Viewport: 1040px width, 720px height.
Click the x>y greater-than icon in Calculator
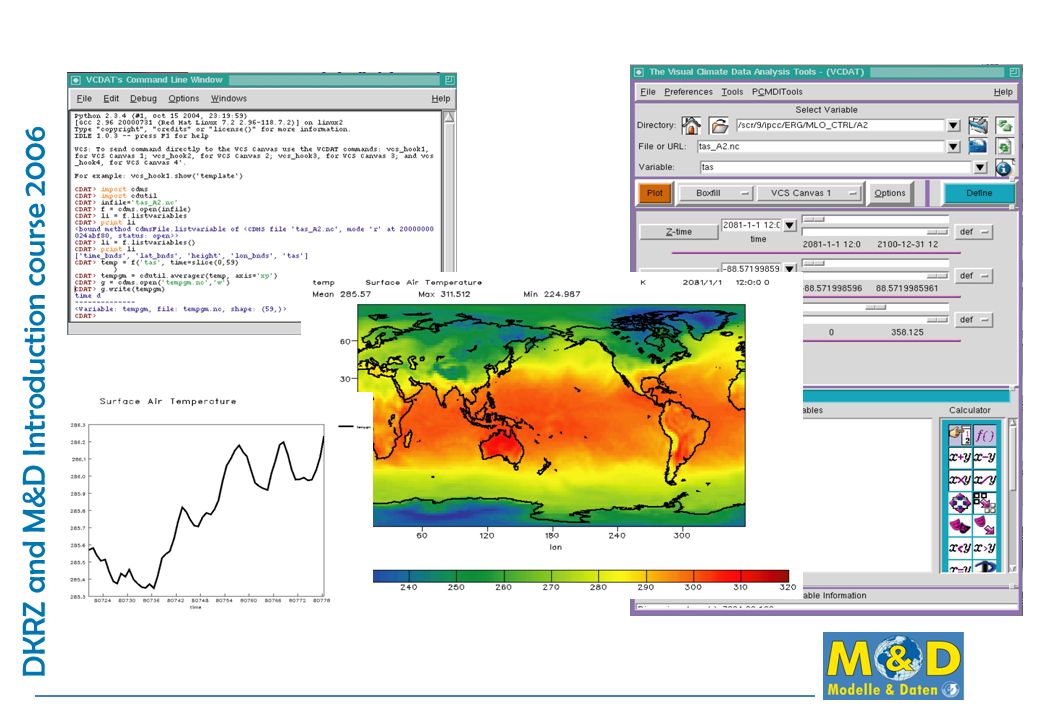tap(984, 548)
